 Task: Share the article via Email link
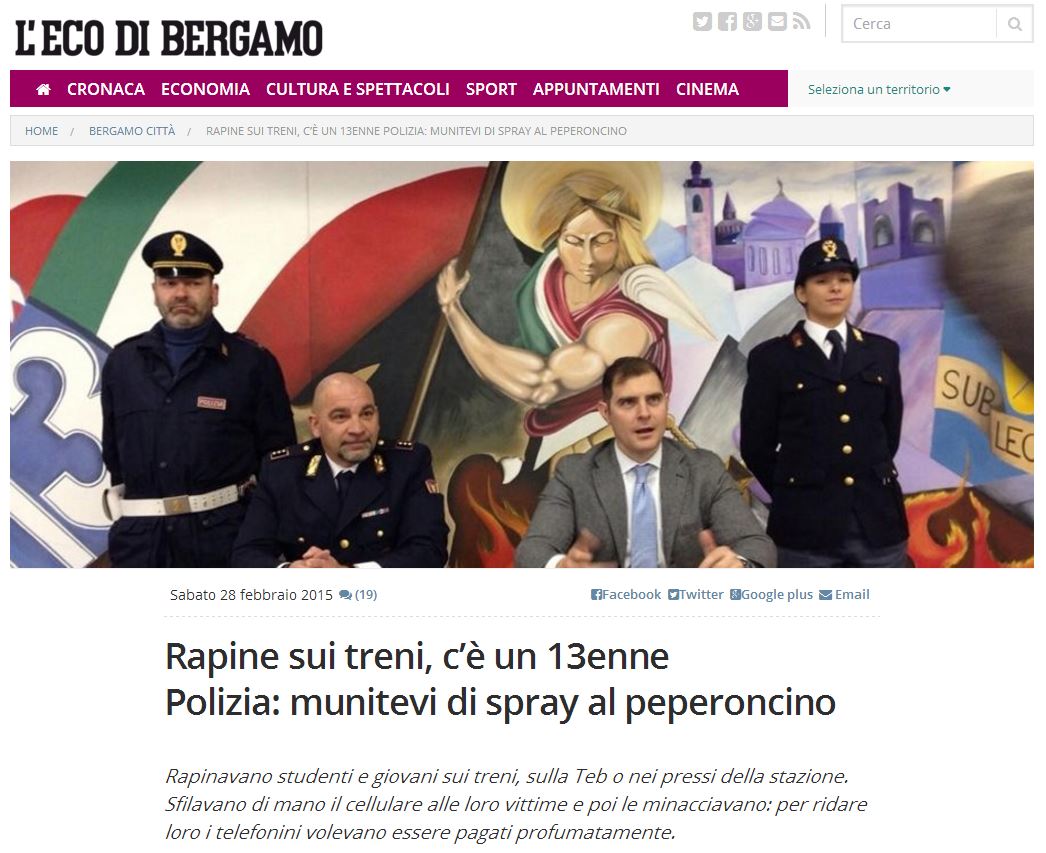coord(844,594)
